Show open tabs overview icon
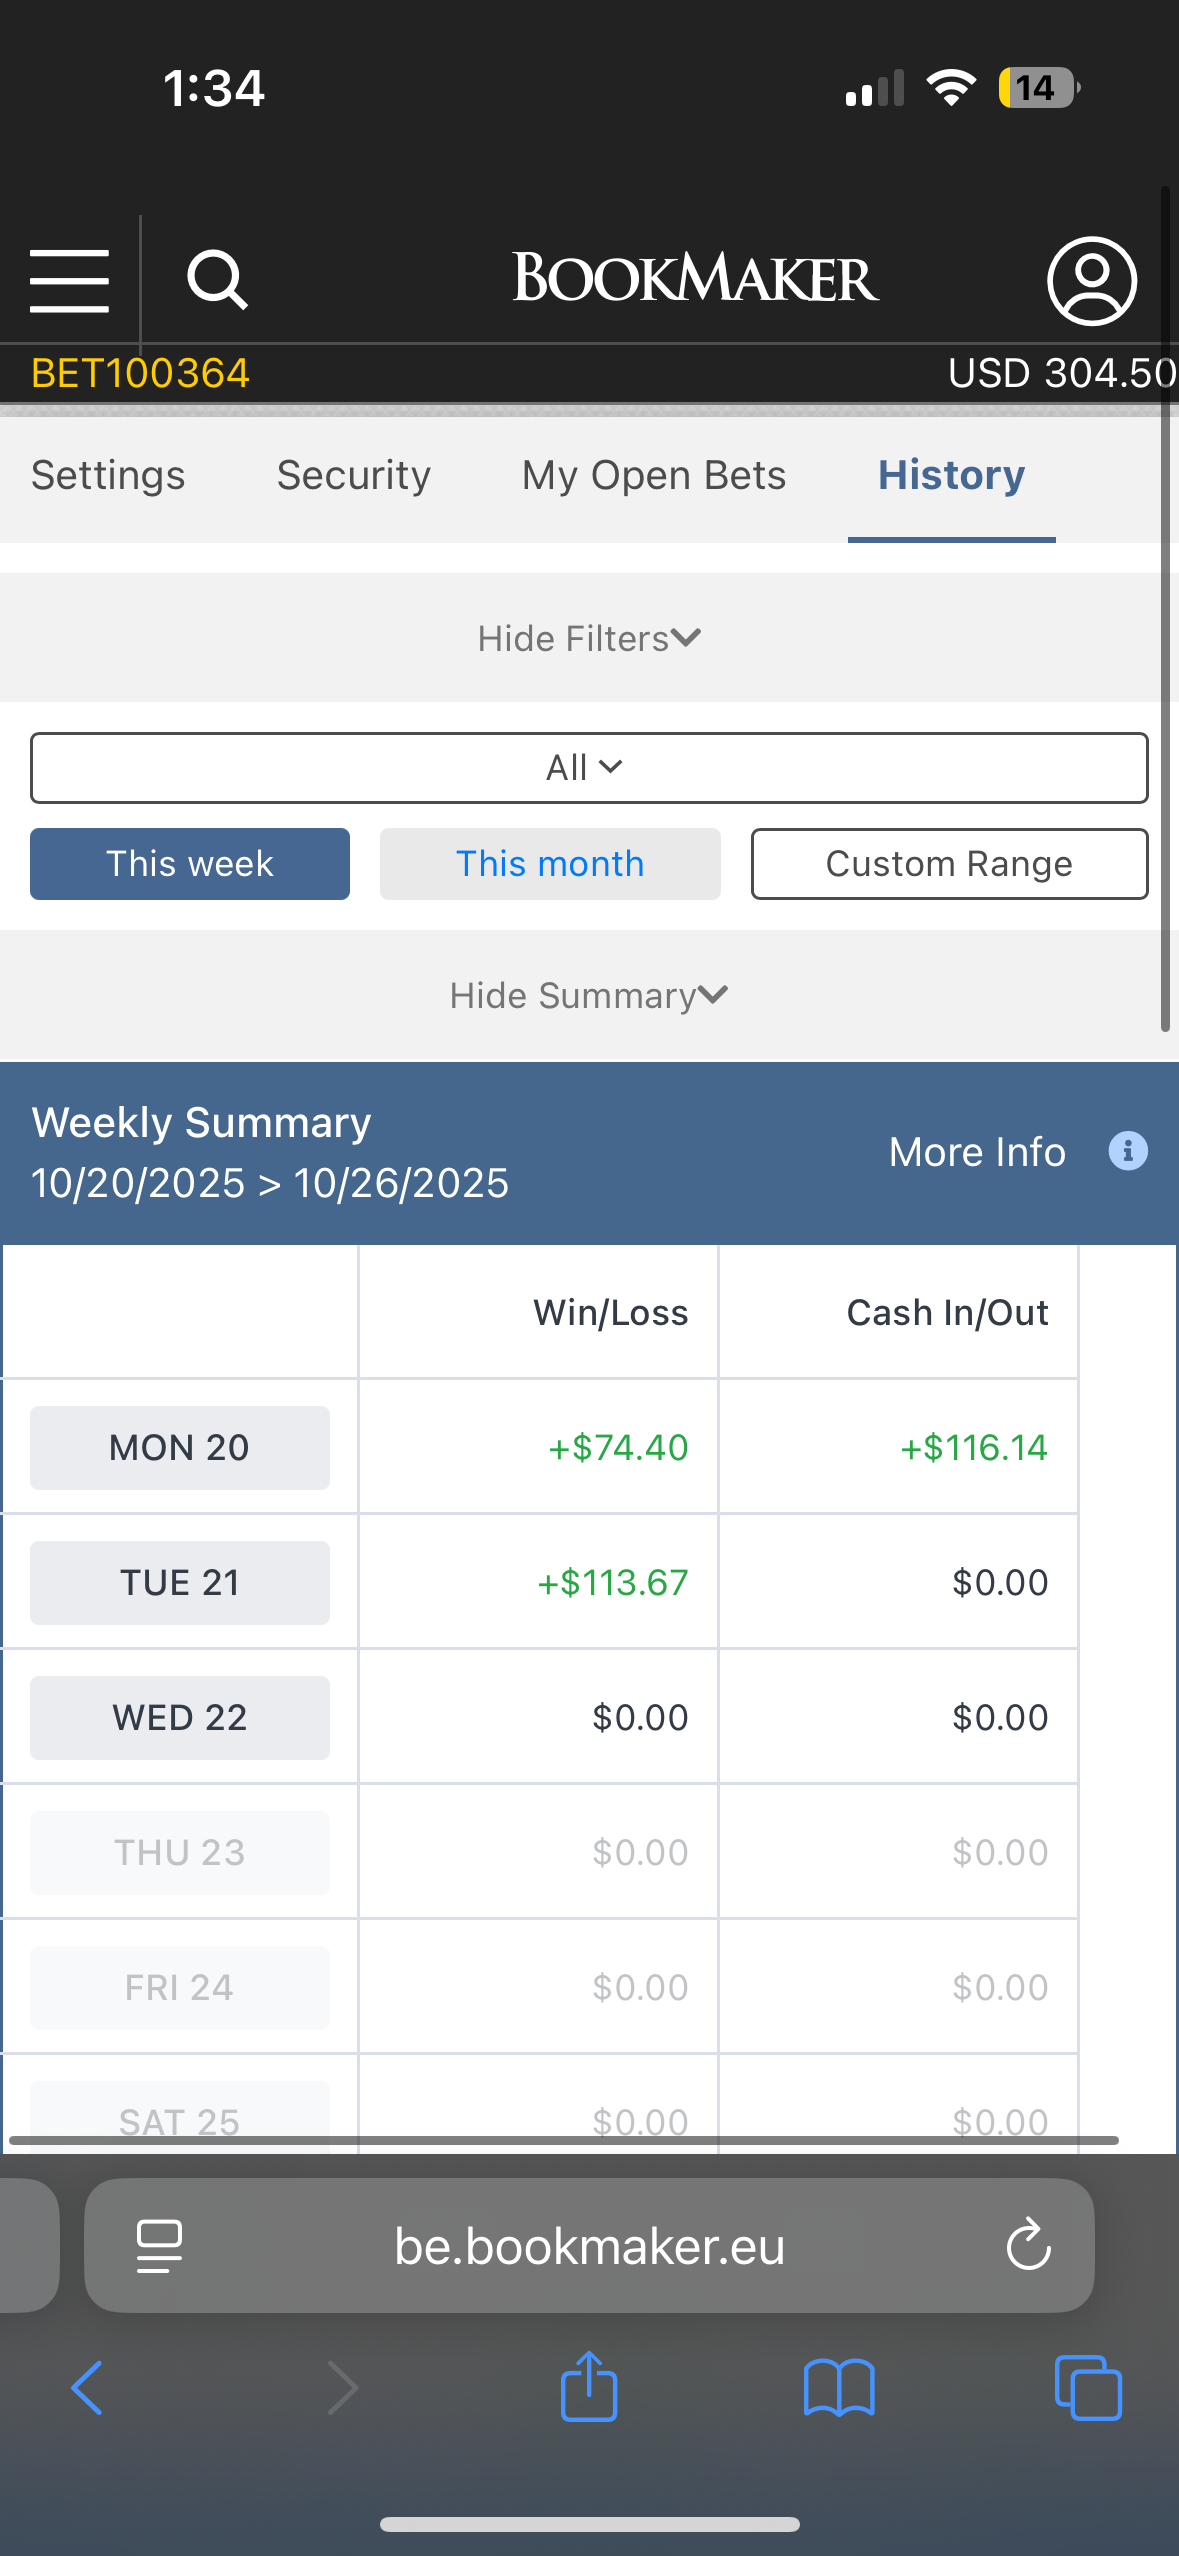1179x2556 pixels. (x=1088, y=2388)
